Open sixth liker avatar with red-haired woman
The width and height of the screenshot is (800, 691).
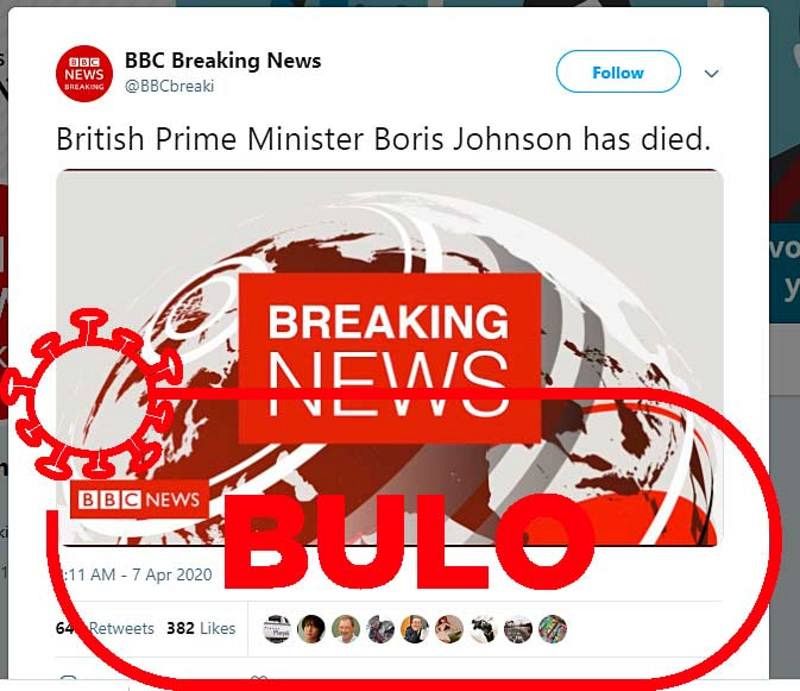[x=449, y=629]
